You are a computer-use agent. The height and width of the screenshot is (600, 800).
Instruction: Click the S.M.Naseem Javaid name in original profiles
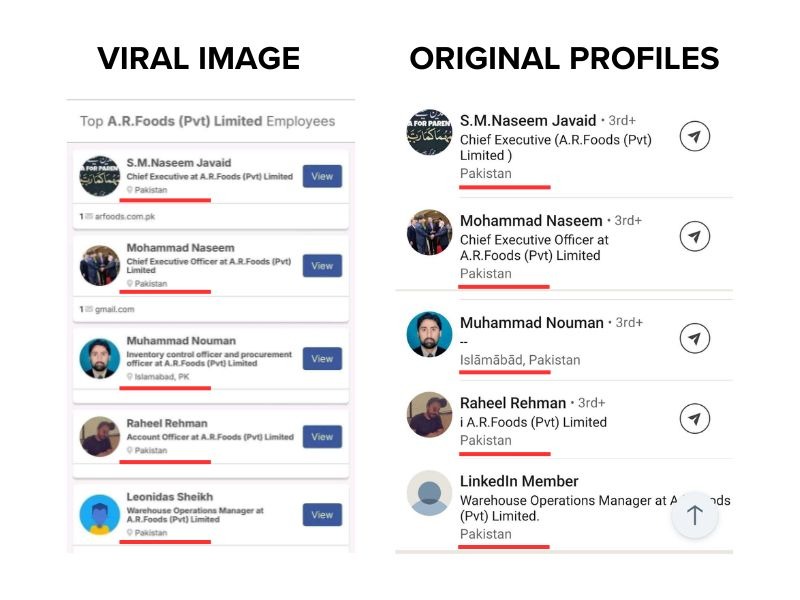528,121
